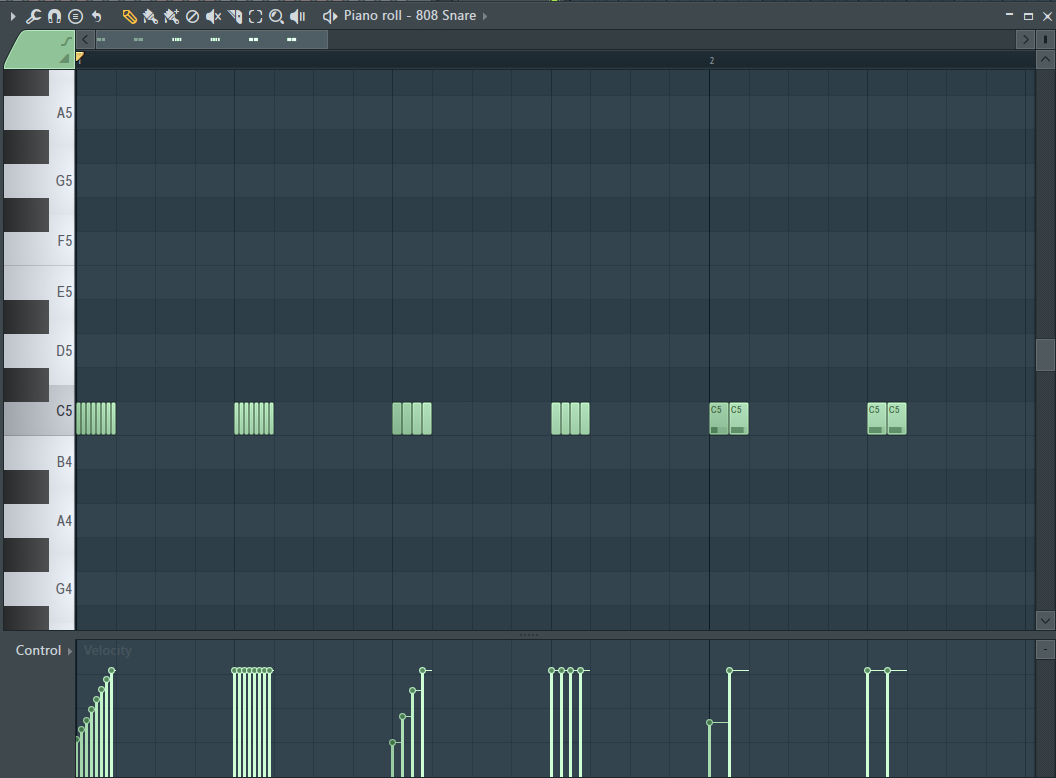Screen dimensions: 1056x778
Task: Maximize the piano roll window
Action: point(1028,16)
